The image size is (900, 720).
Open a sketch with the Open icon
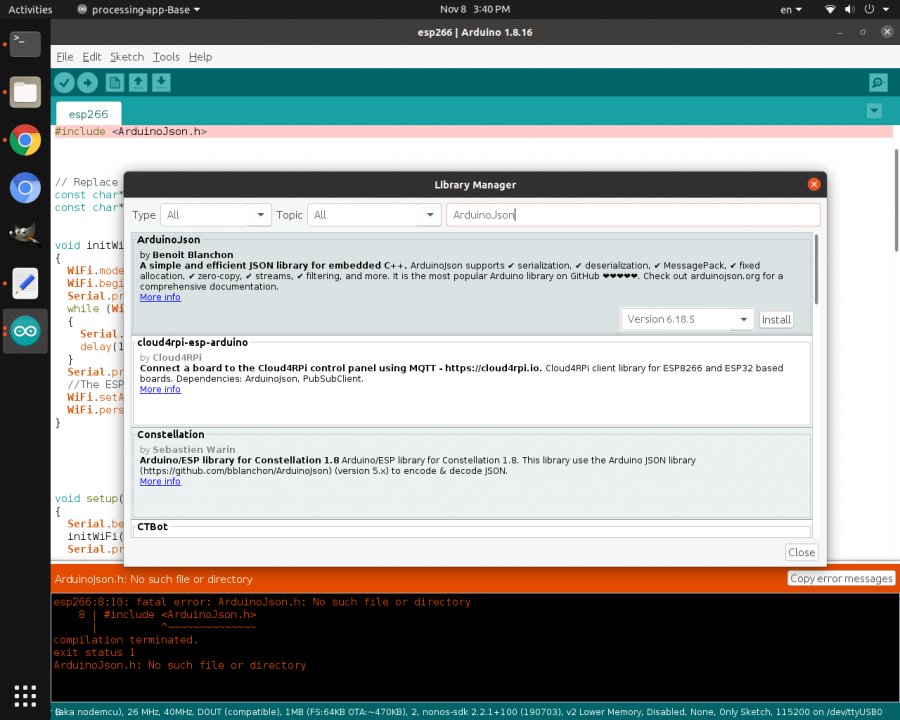(138, 83)
